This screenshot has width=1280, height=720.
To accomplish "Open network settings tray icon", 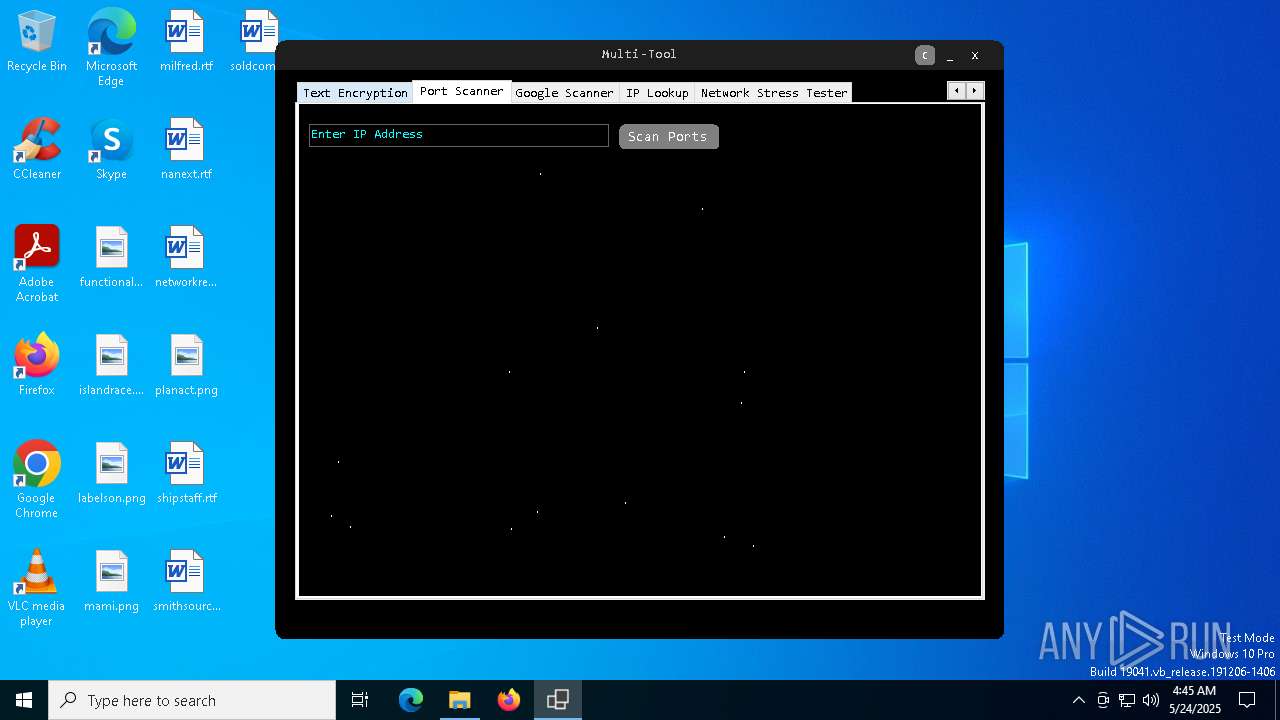I will (1127, 700).
